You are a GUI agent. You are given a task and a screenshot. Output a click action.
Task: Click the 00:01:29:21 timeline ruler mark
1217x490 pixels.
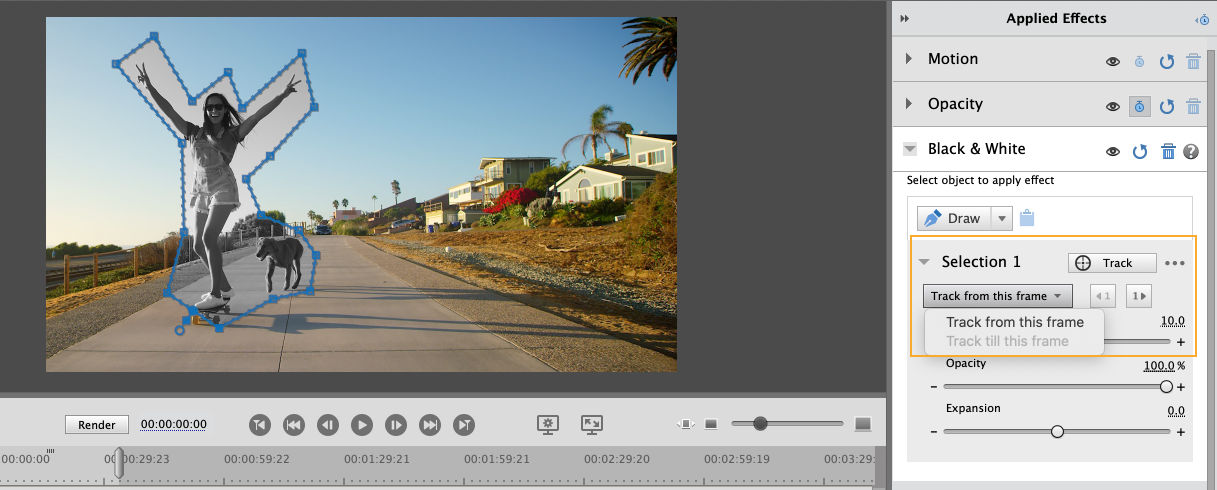pos(377,460)
